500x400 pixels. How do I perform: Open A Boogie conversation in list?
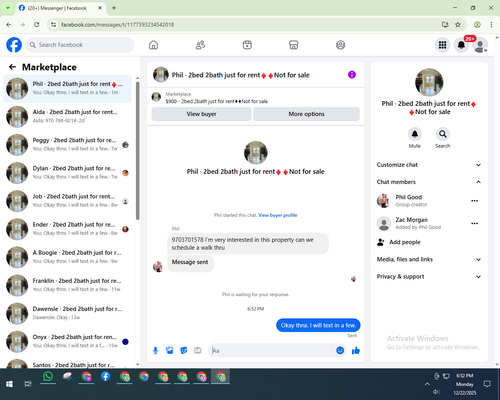pos(67,257)
